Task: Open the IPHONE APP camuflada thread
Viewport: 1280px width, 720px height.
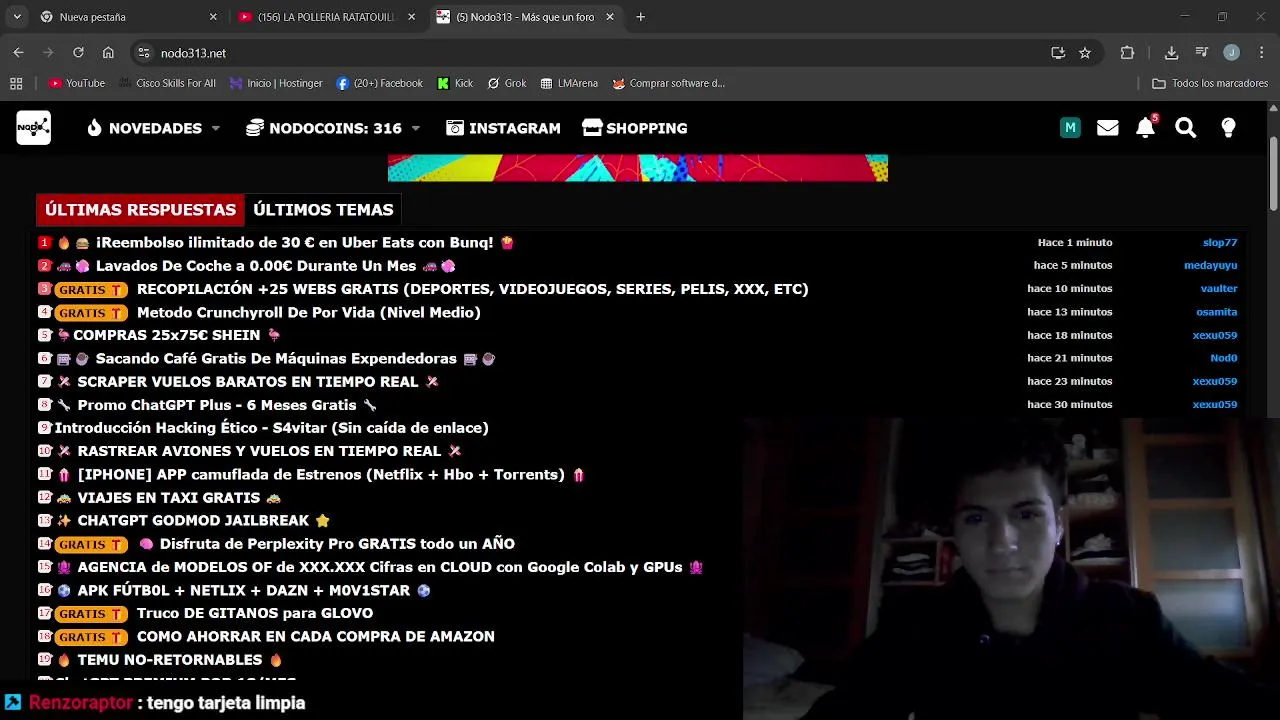Action: [321, 475]
